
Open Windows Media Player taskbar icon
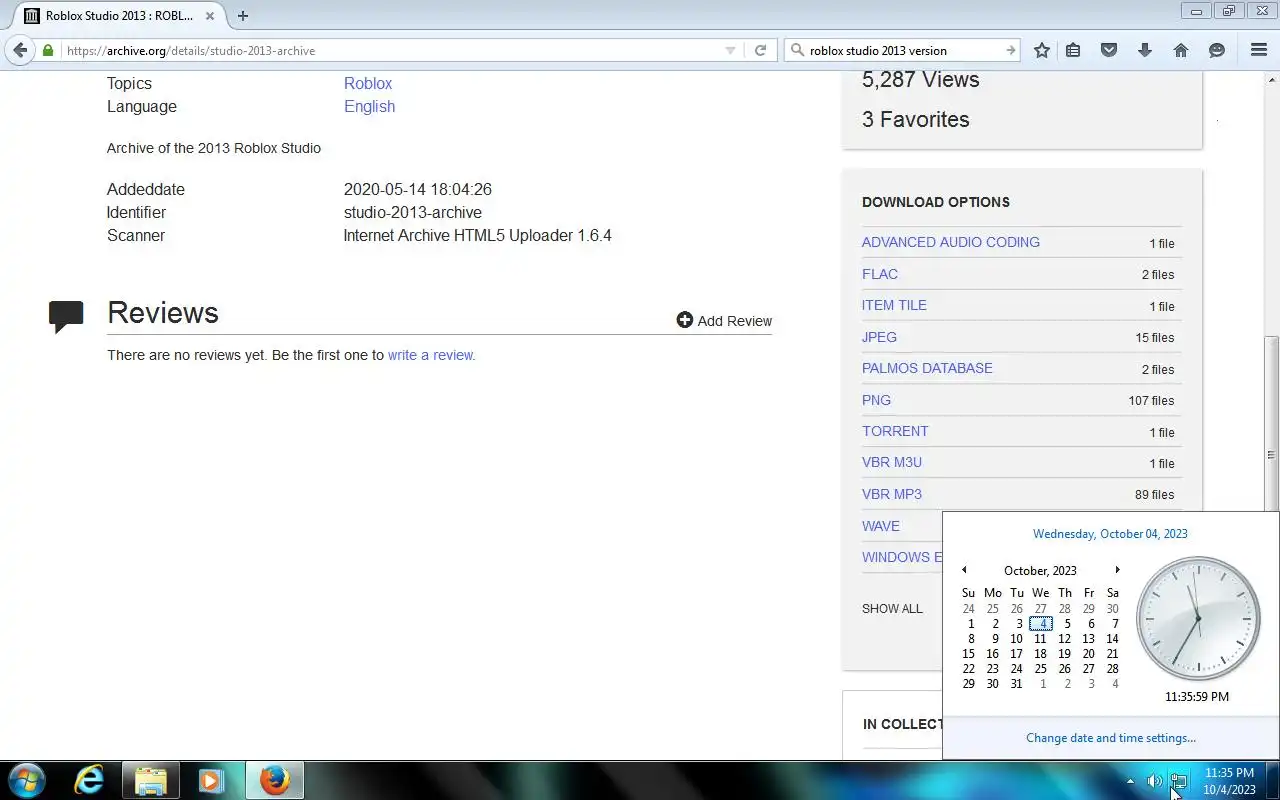211,781
